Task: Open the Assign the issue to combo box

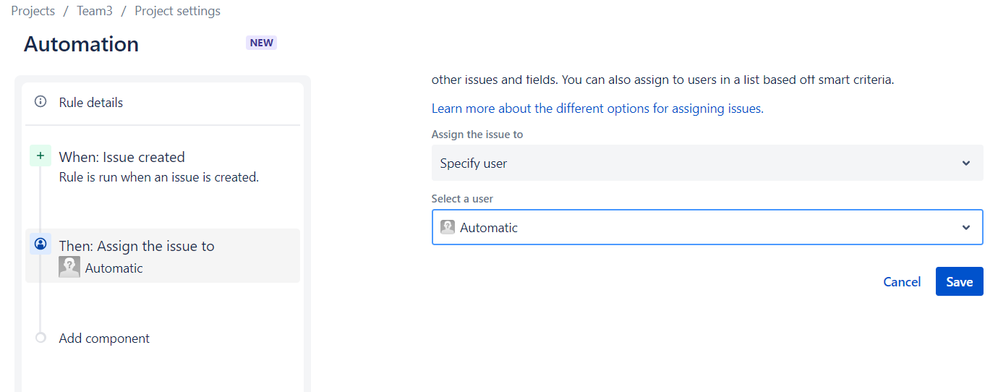Action: (707, 163)
